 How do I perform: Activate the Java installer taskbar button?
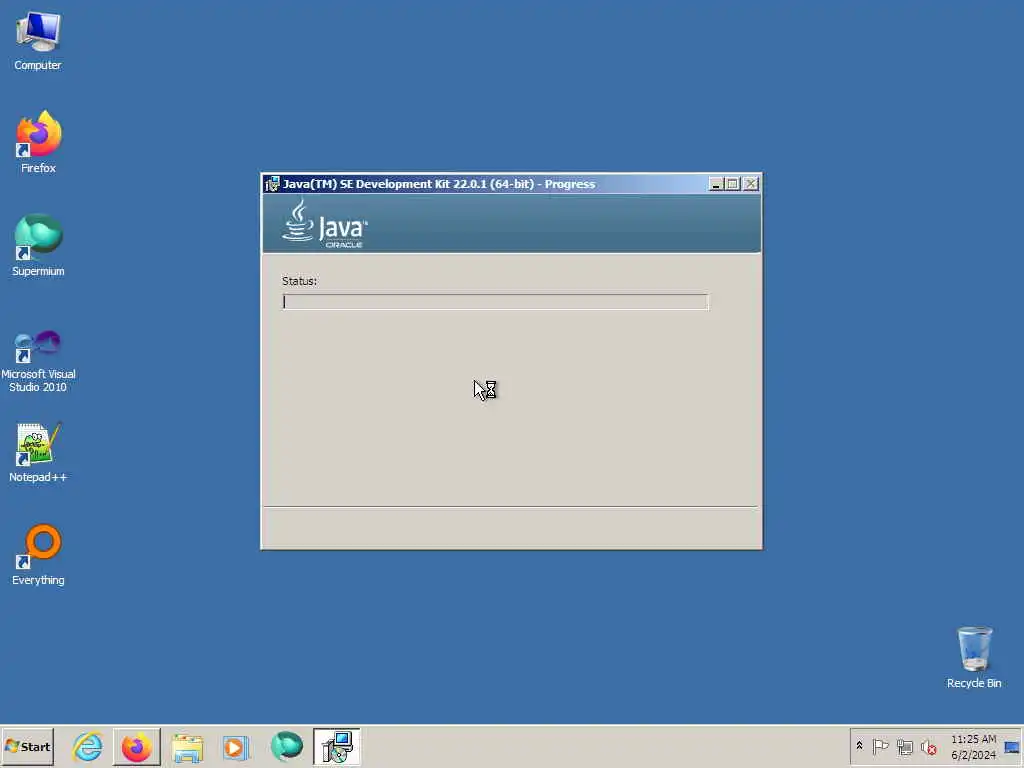pyautogui.click(x=336, y=746)
